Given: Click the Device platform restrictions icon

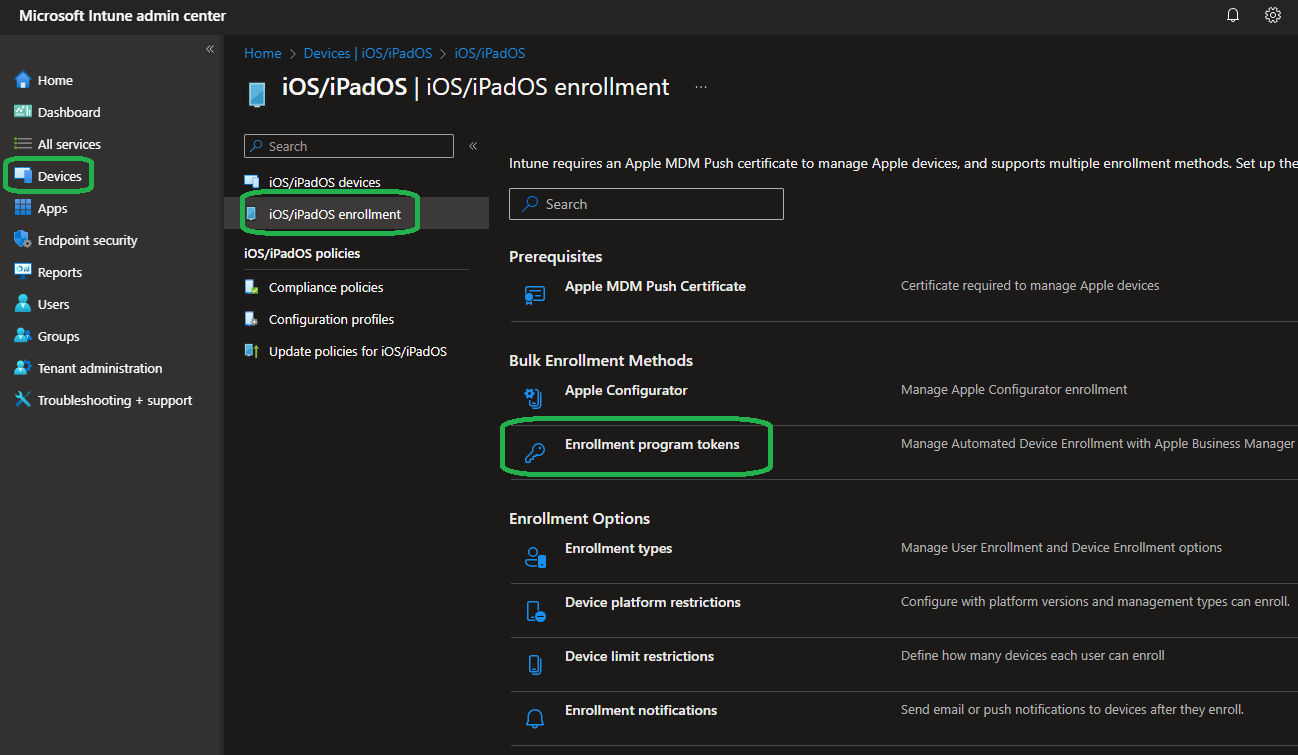Looking at the screenshot, I should click(535, 611).
